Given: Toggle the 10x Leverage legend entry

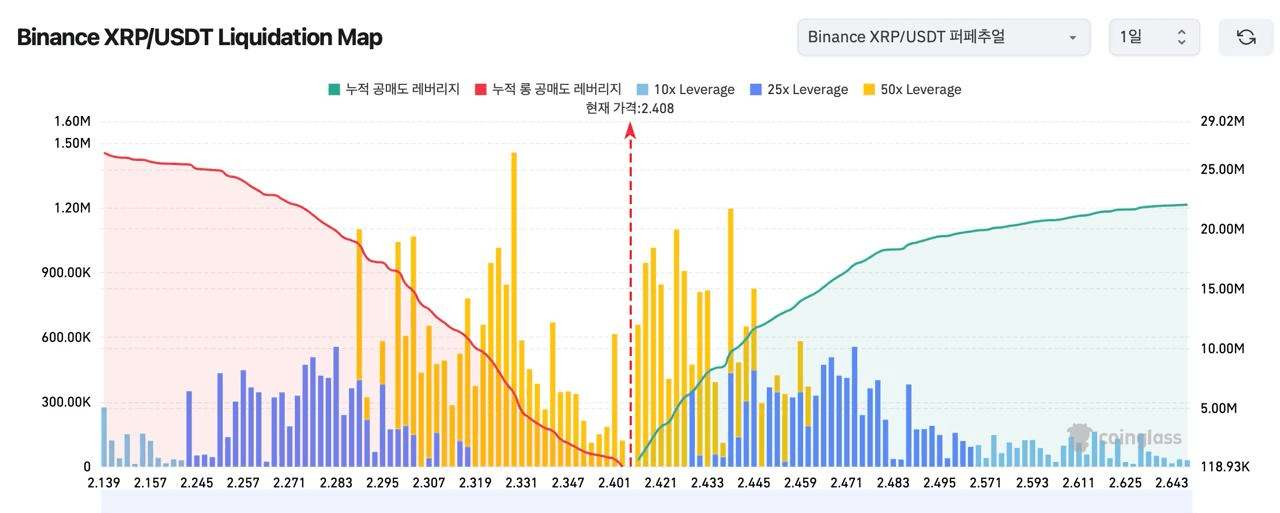Looking at the screenshot, I should pos(685,89).
